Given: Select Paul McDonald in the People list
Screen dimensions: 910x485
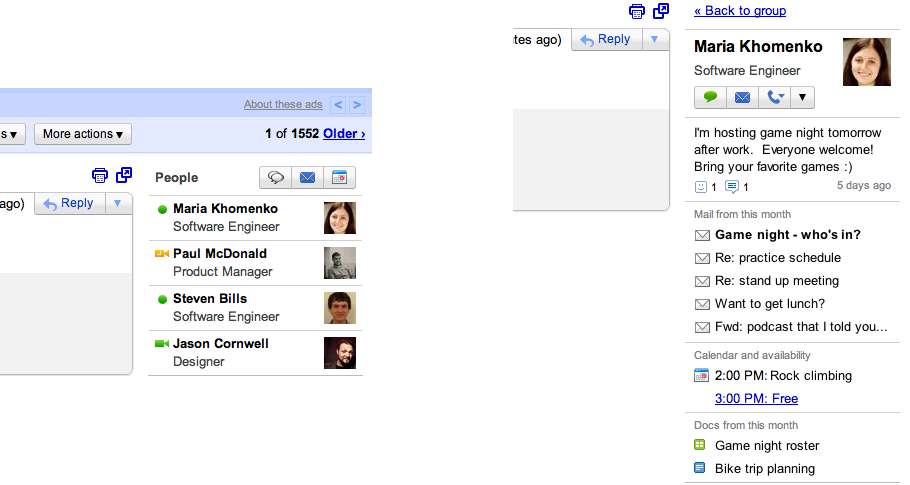Looking at the screenshot, I should click(x=220, y=254).
